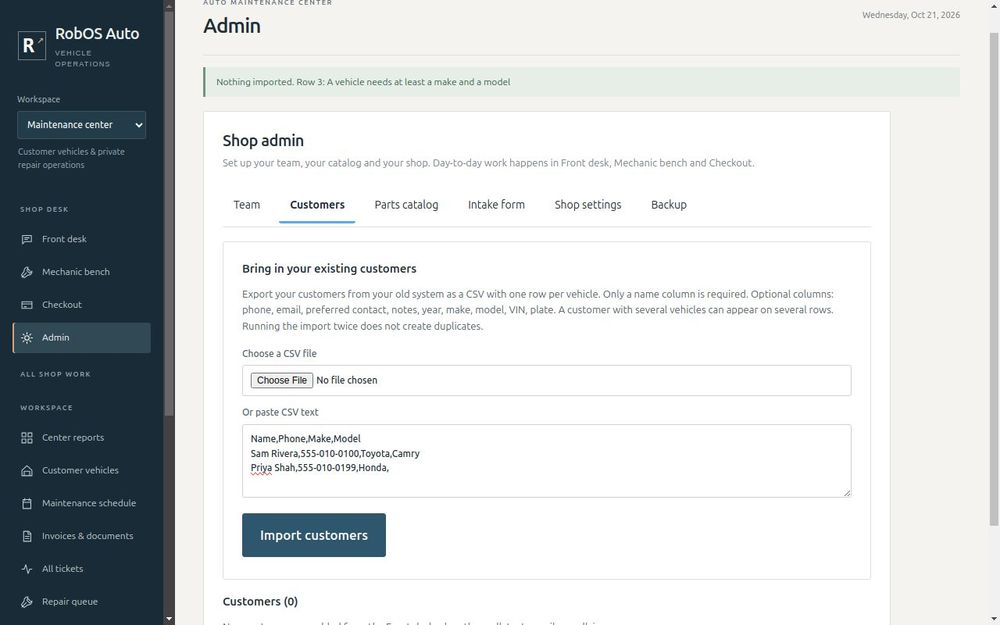
Task: Open the Shop settings tab
Action: pos(587,205)
